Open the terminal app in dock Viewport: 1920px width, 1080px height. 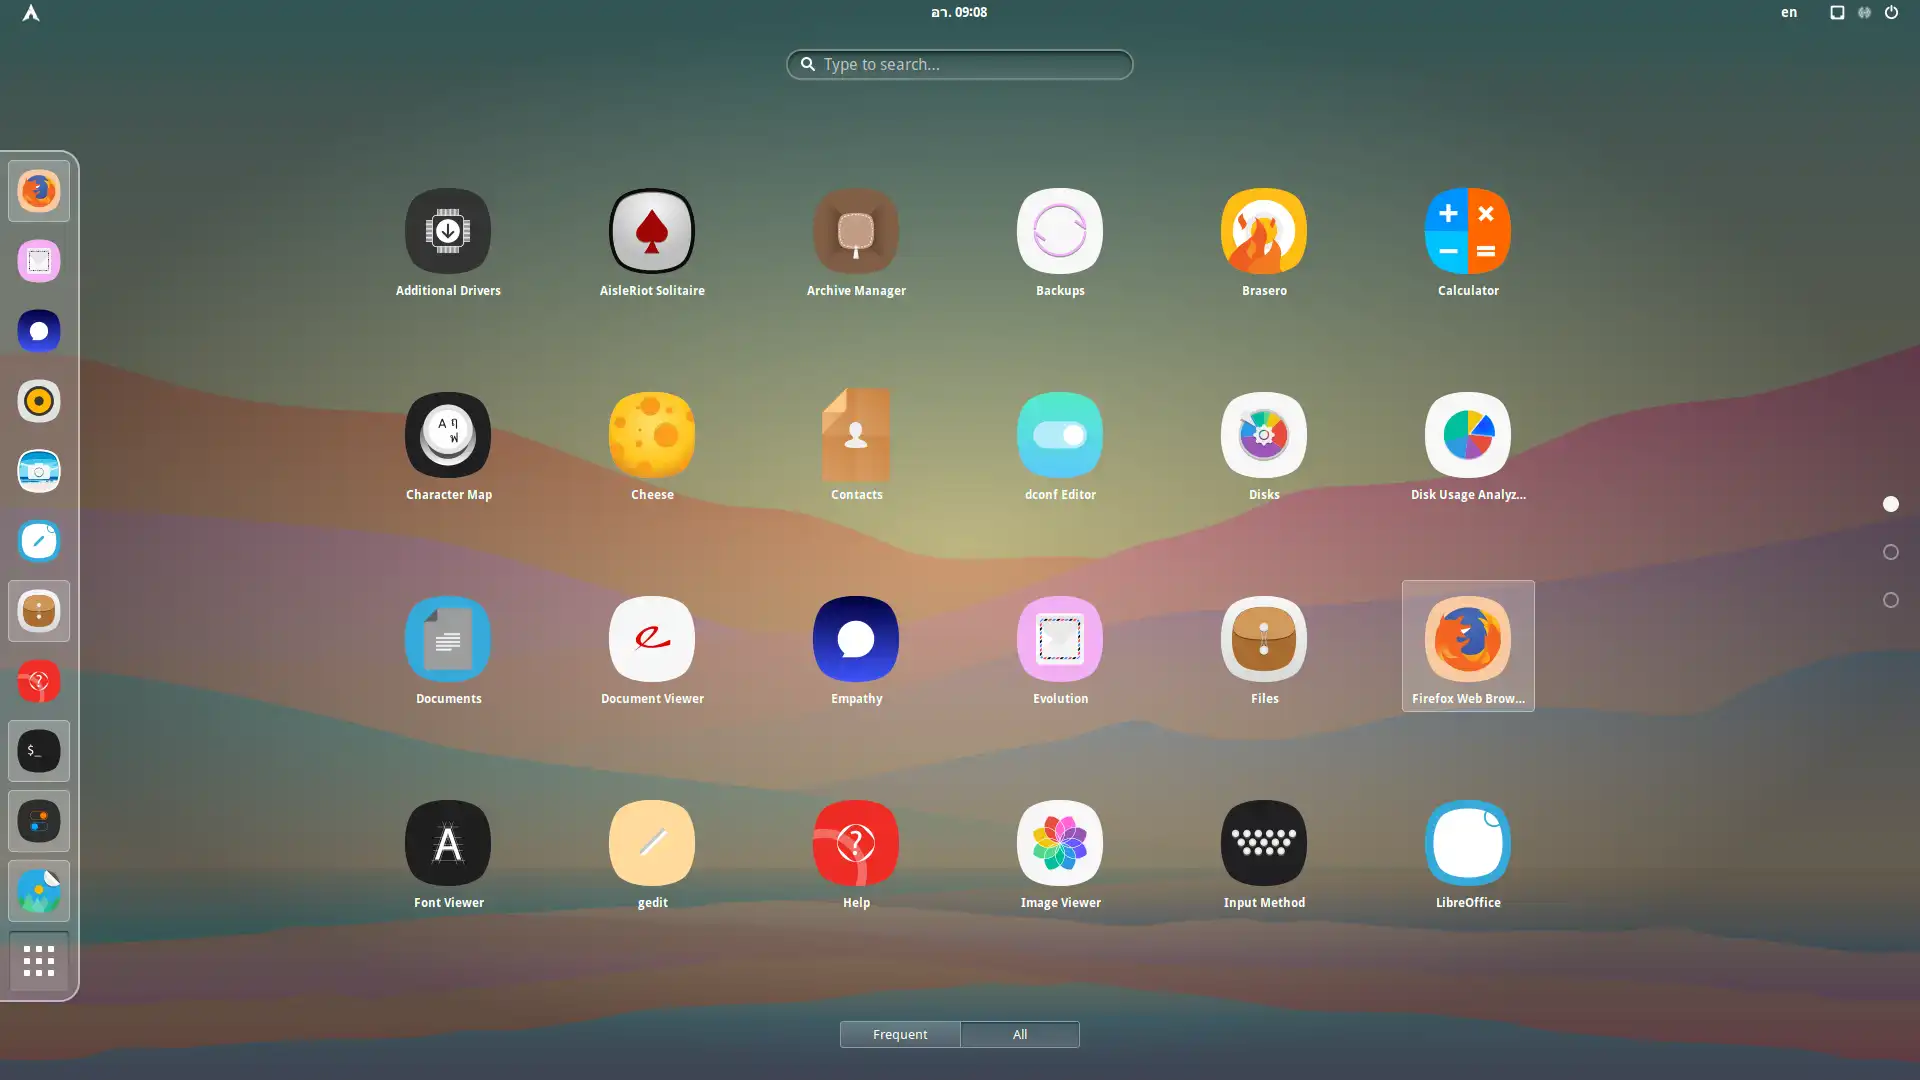(38, 750)
